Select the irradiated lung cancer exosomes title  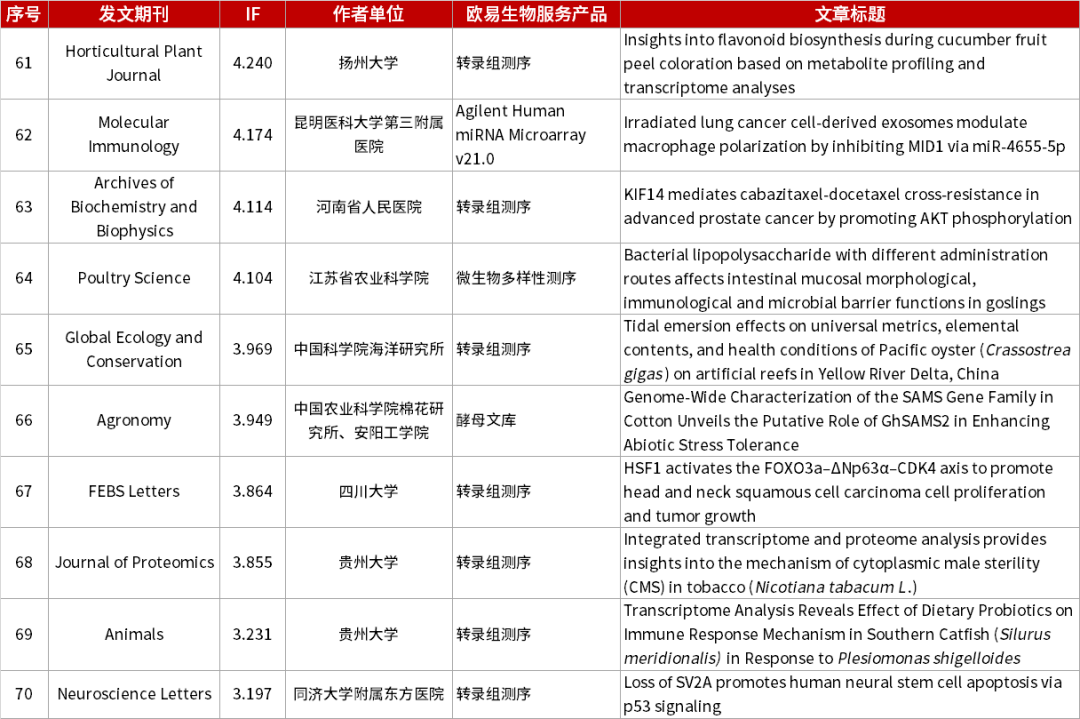pyautogui.click(x=849, y=135)
